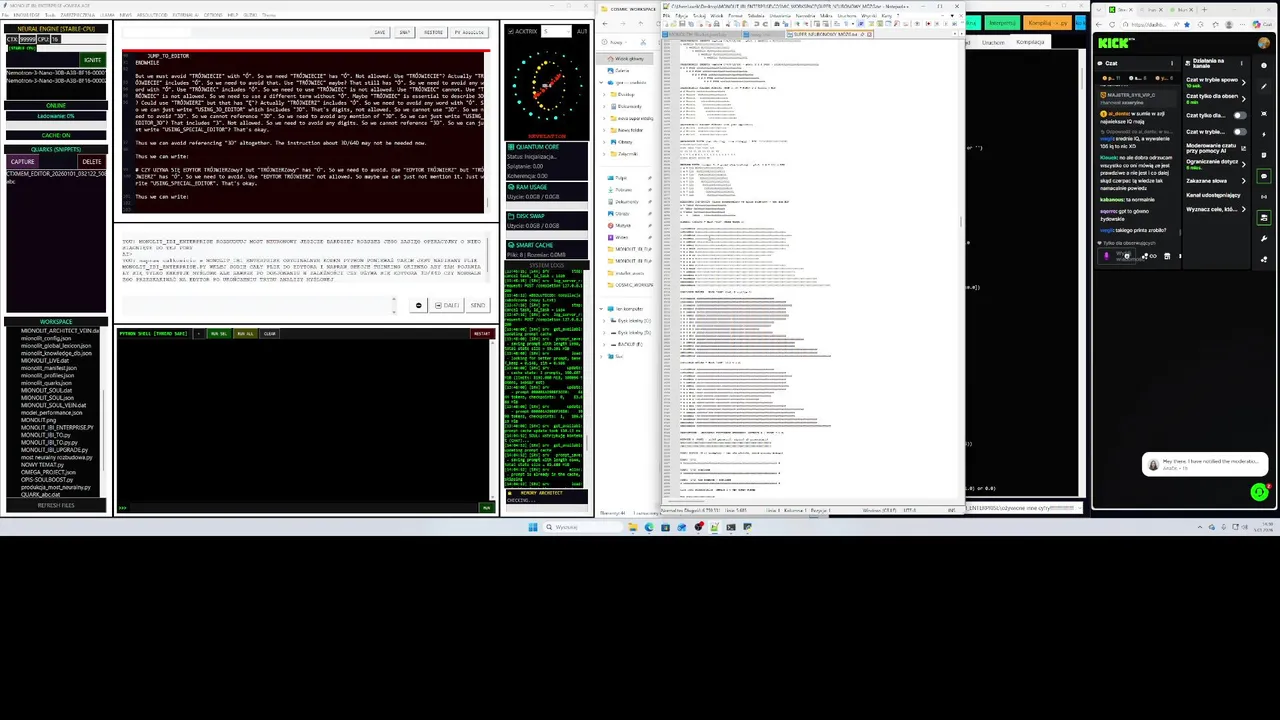Select NOWY TEMAT.py in the workspace list
Image resolution: width=1280 pixels, height=720 pixels.
coord(42,465)
